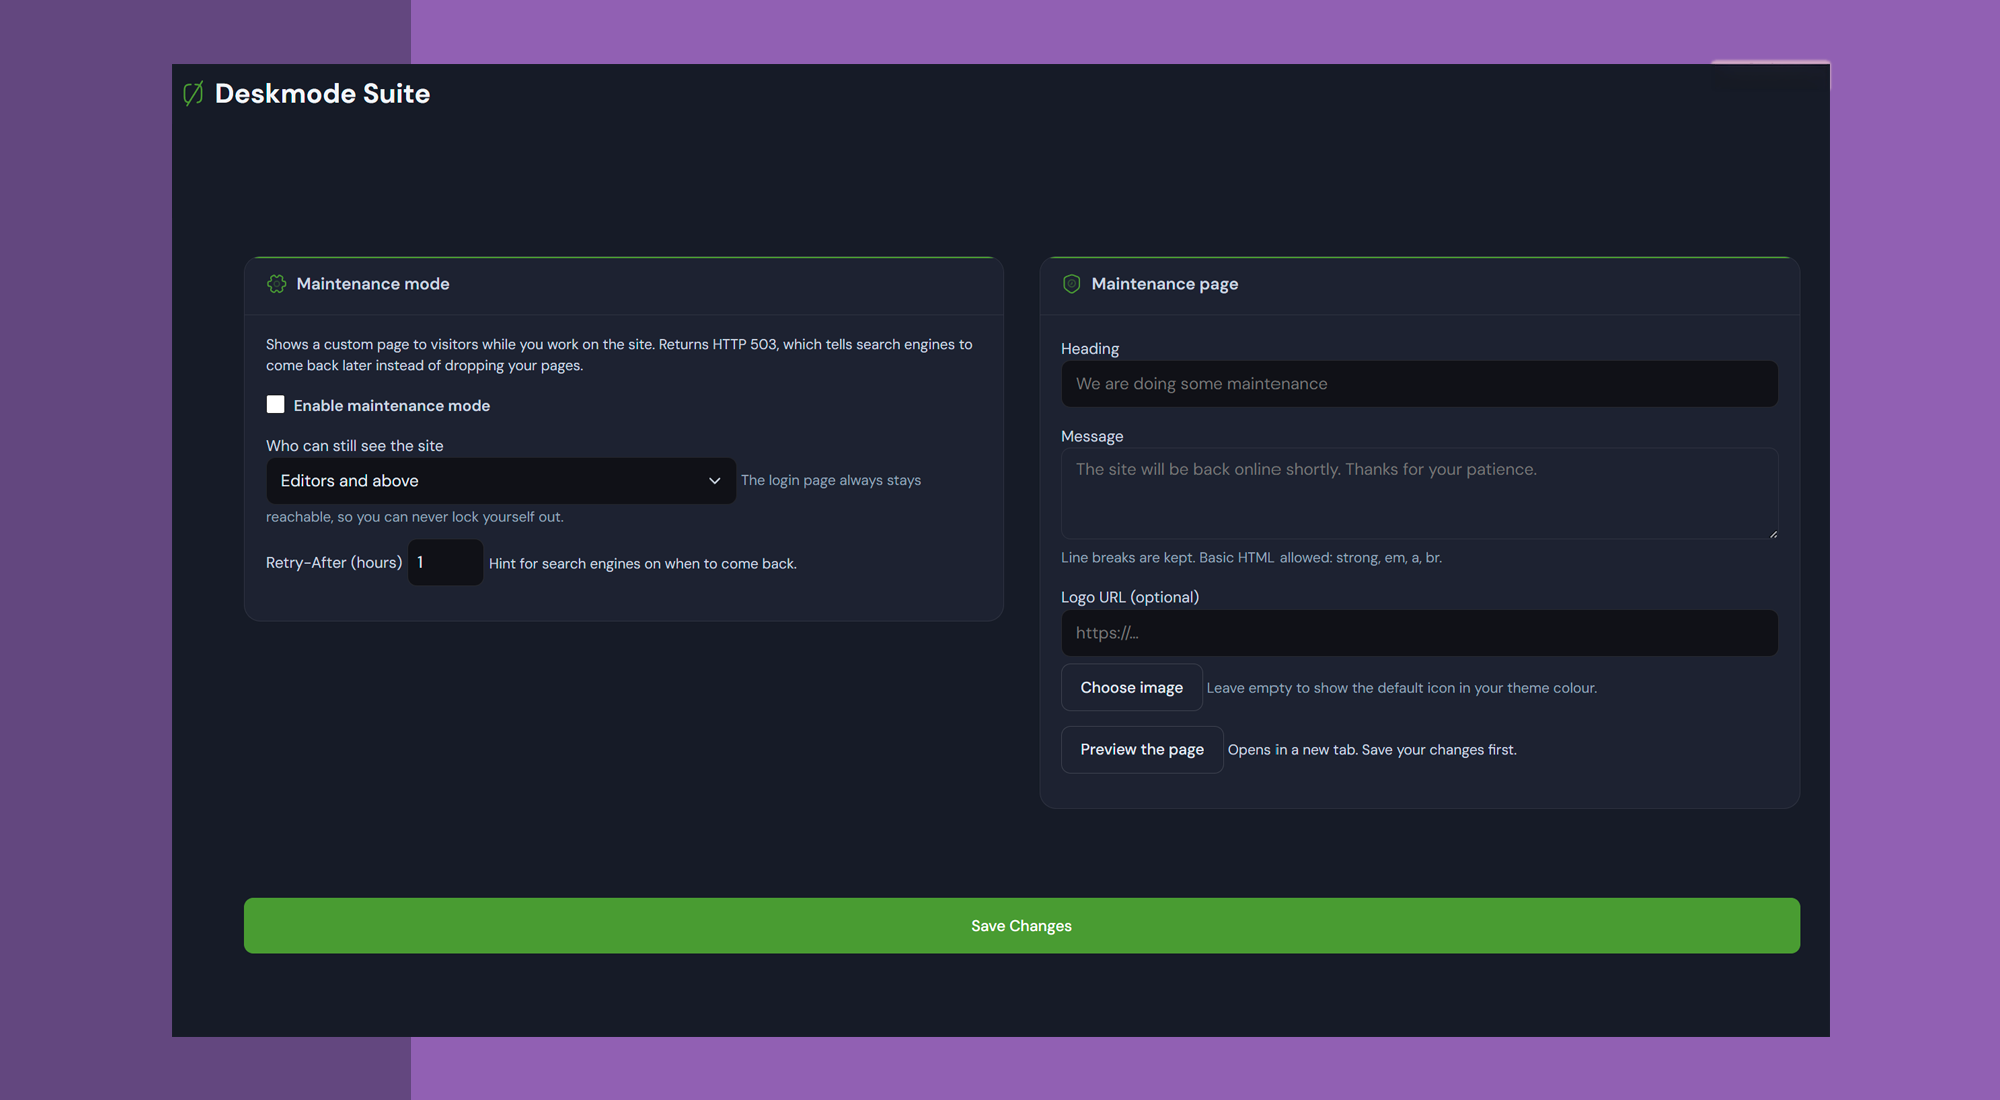Click the 'Leave empty to show the default icon' text
This screenshot has height=1100, width=2000.
1401,688
